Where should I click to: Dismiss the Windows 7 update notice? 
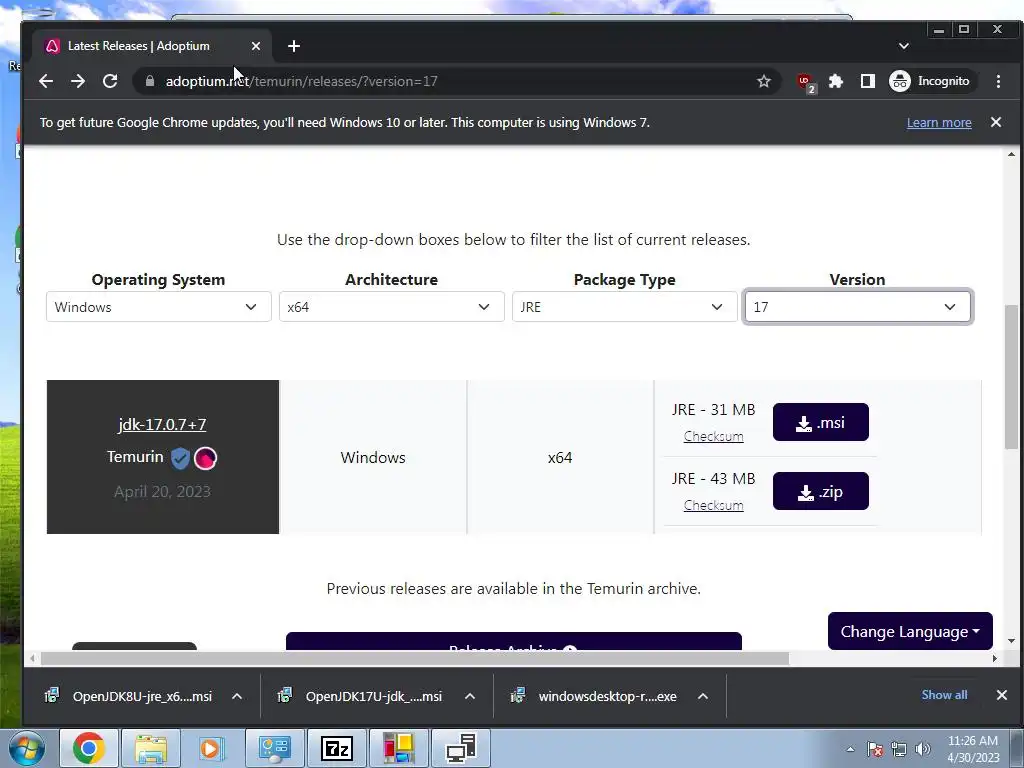pos(995,122)
